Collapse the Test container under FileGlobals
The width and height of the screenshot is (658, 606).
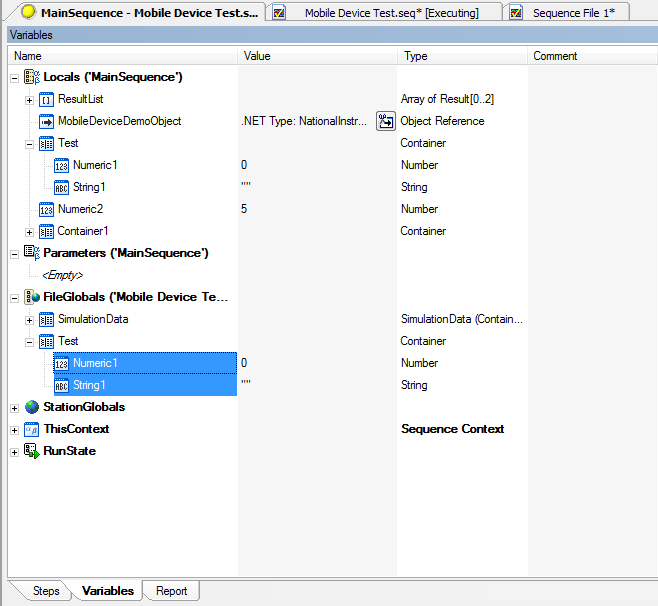tap(29, 341)
